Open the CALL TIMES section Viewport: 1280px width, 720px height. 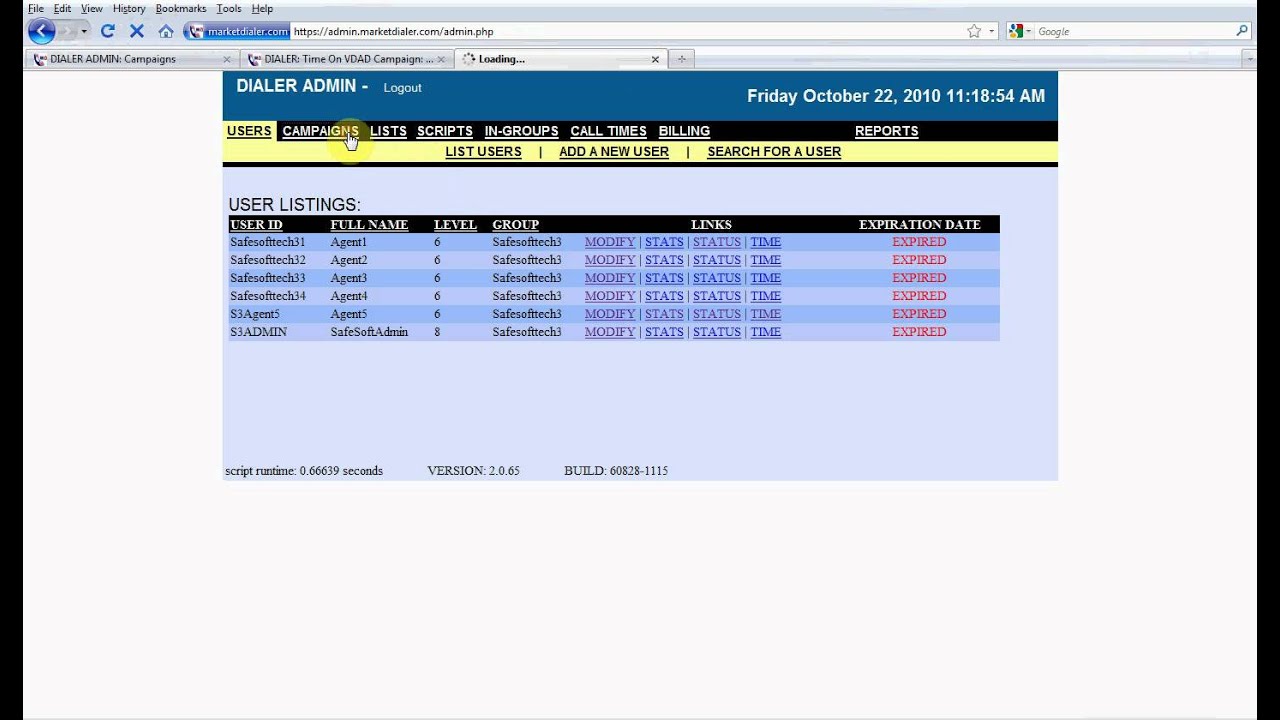[608, 131]
